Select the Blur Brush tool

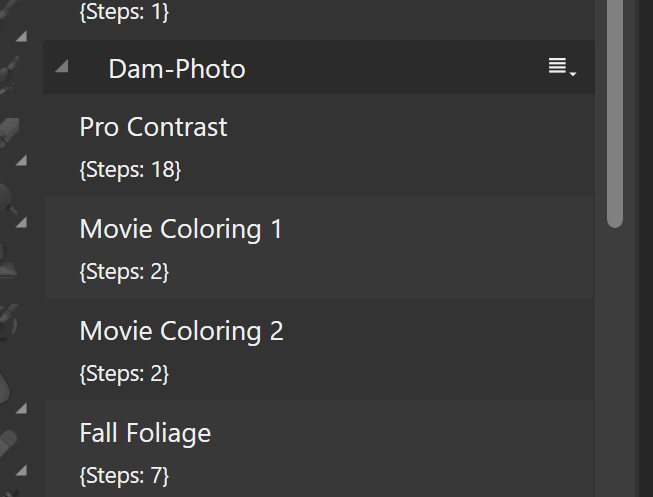(5, 387)
